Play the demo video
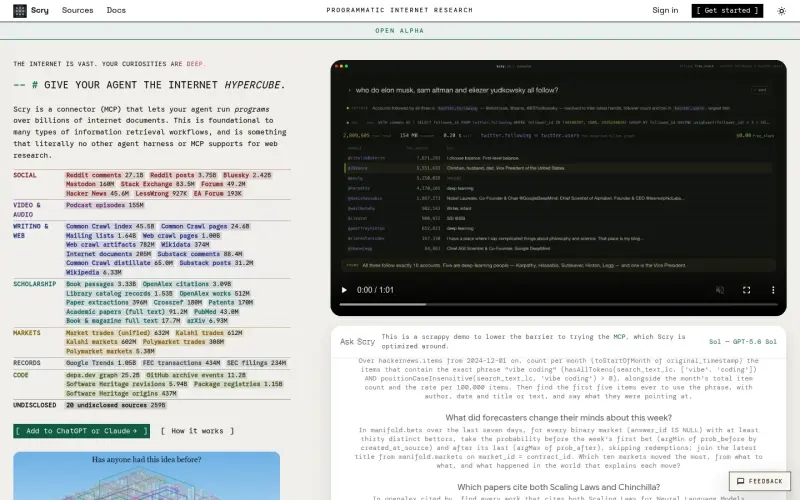This screenshot has width=800, height=500. pos(344,290)
